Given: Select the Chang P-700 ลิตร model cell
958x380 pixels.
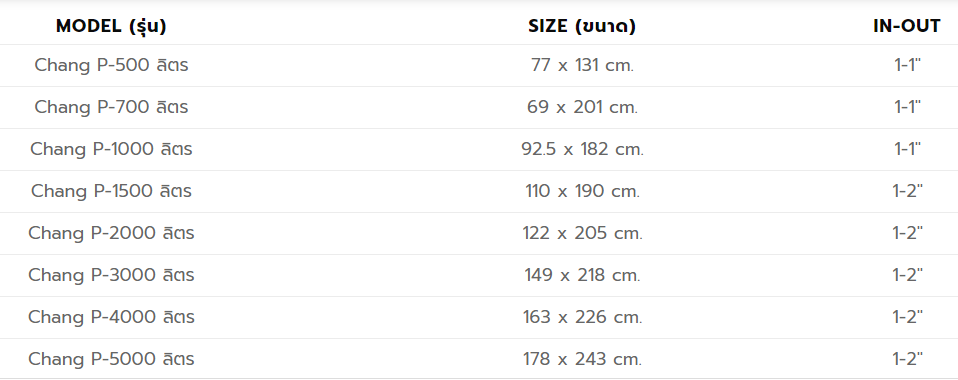Looking at the screenshot, I should click(x=111, y=108).
